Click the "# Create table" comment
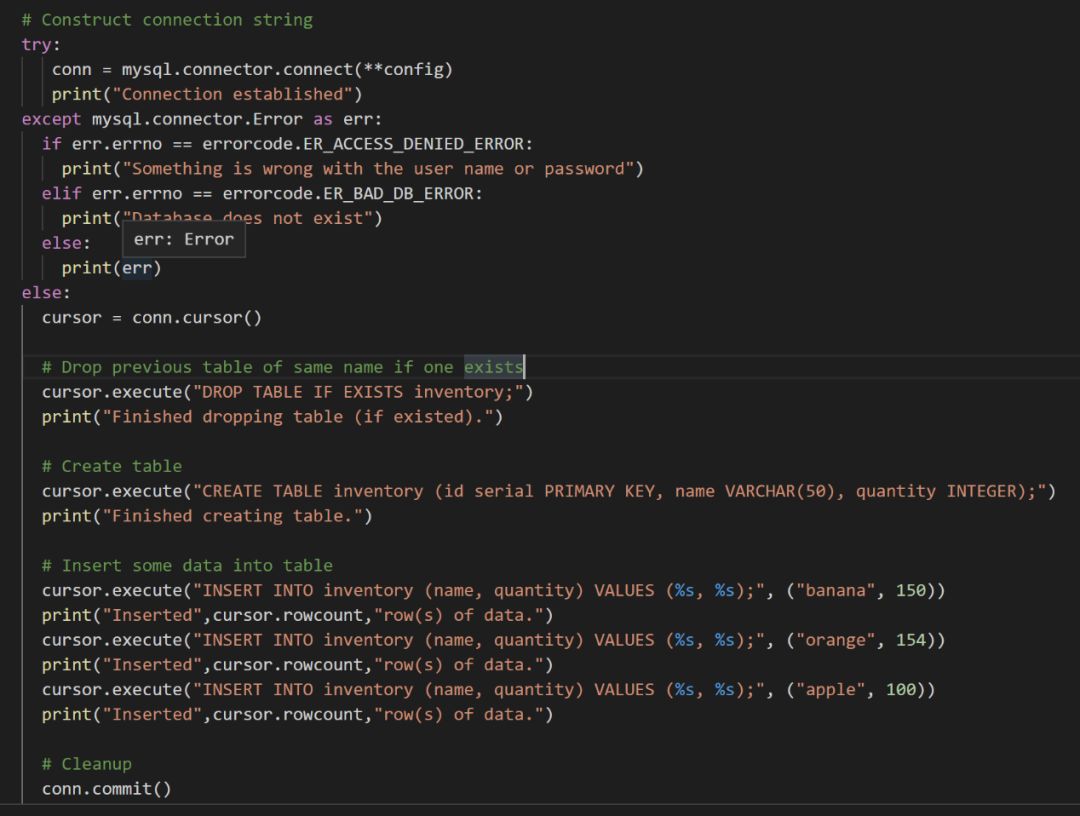 point(112,466)
